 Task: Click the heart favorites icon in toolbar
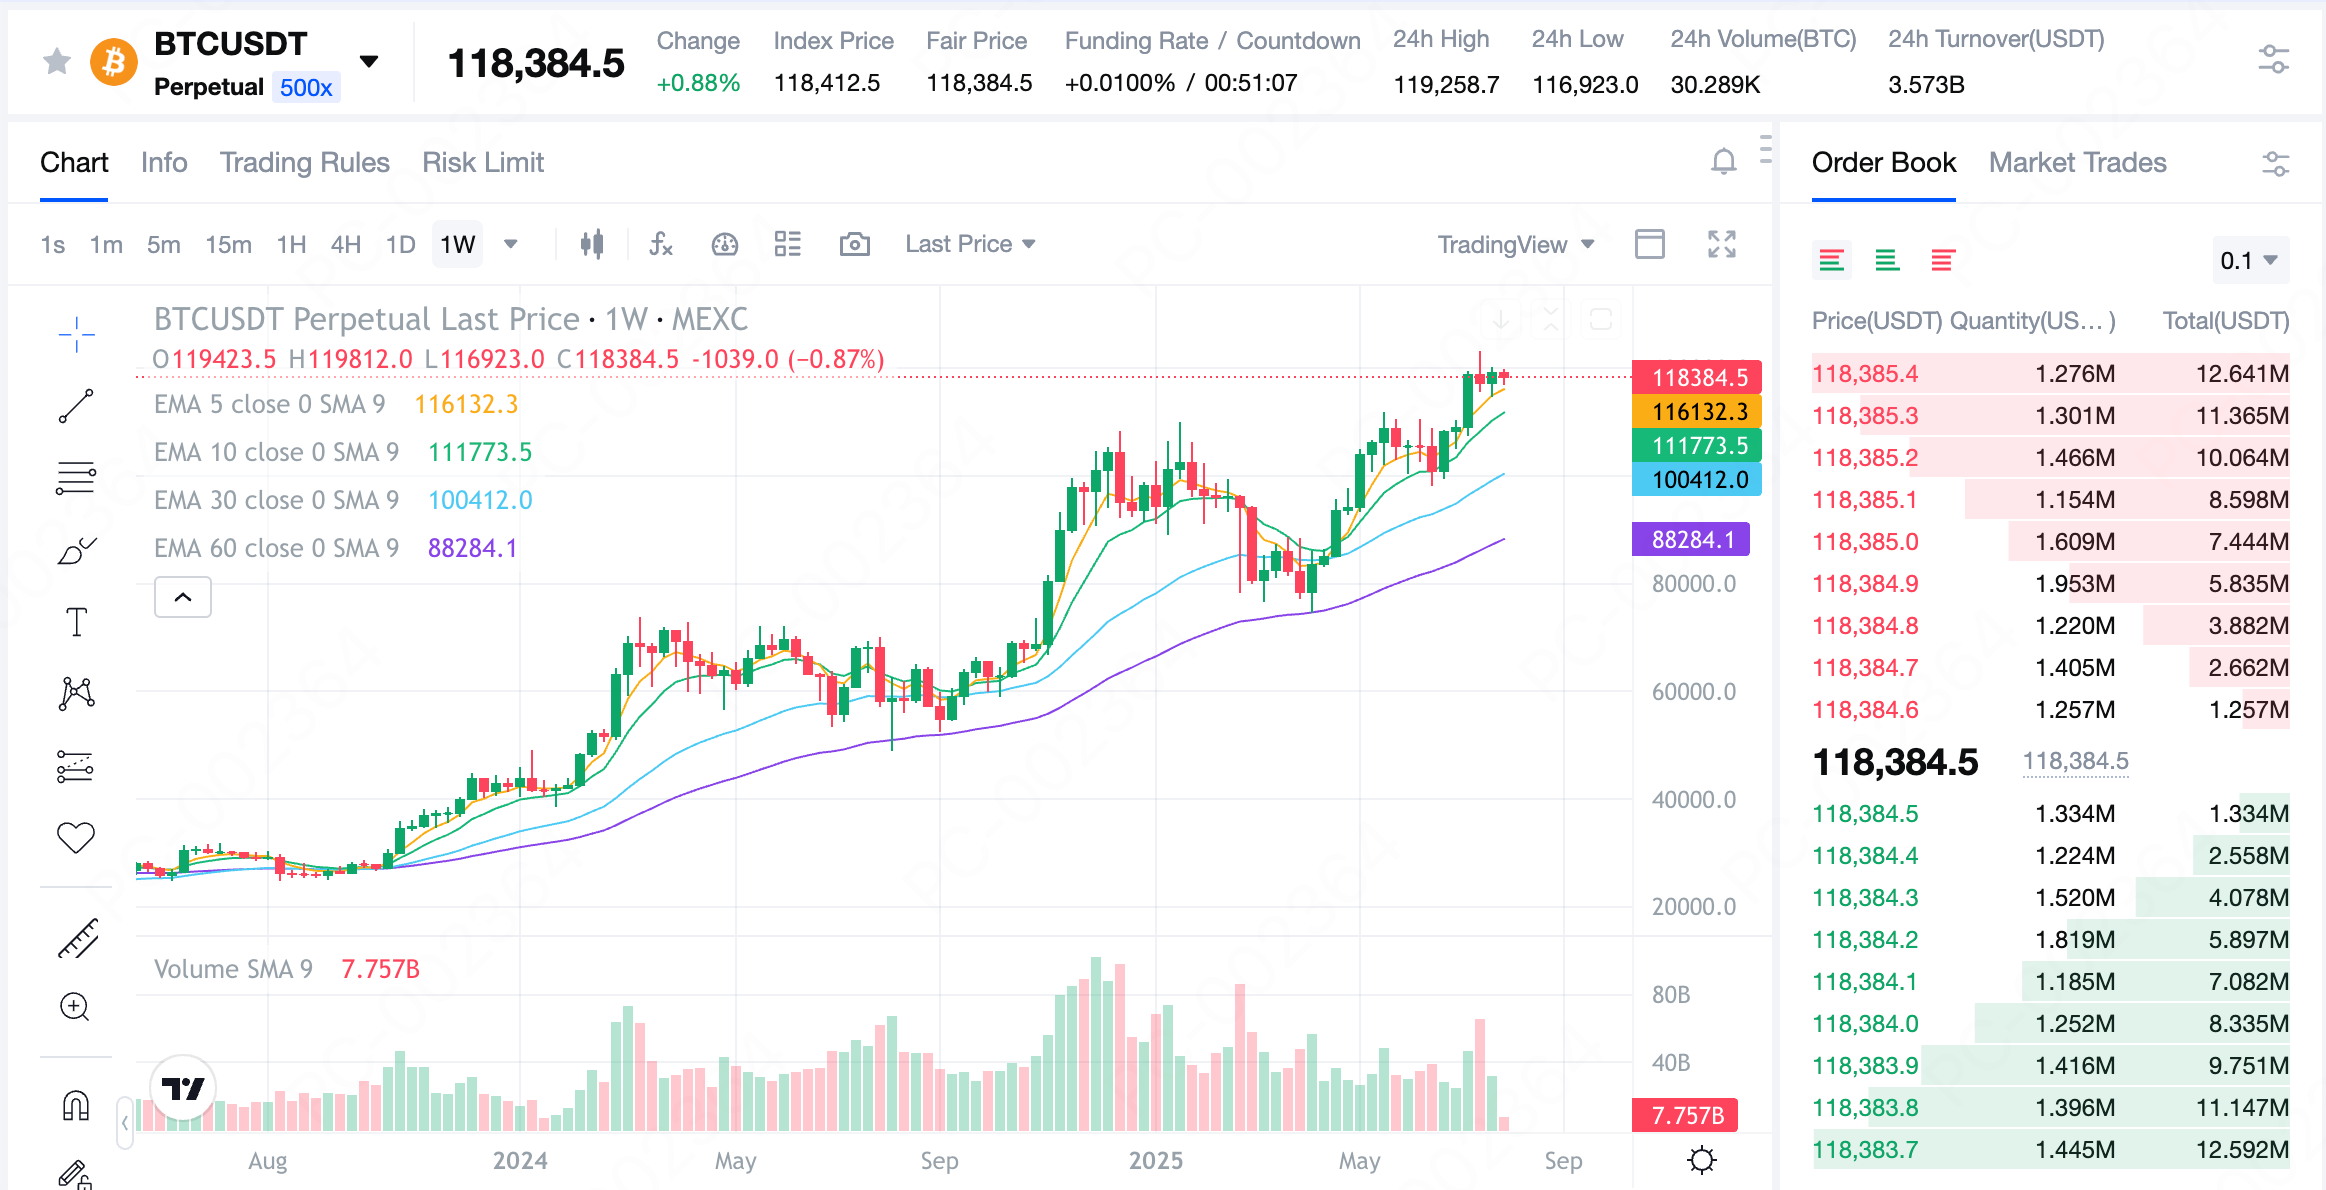pos(76,837)
